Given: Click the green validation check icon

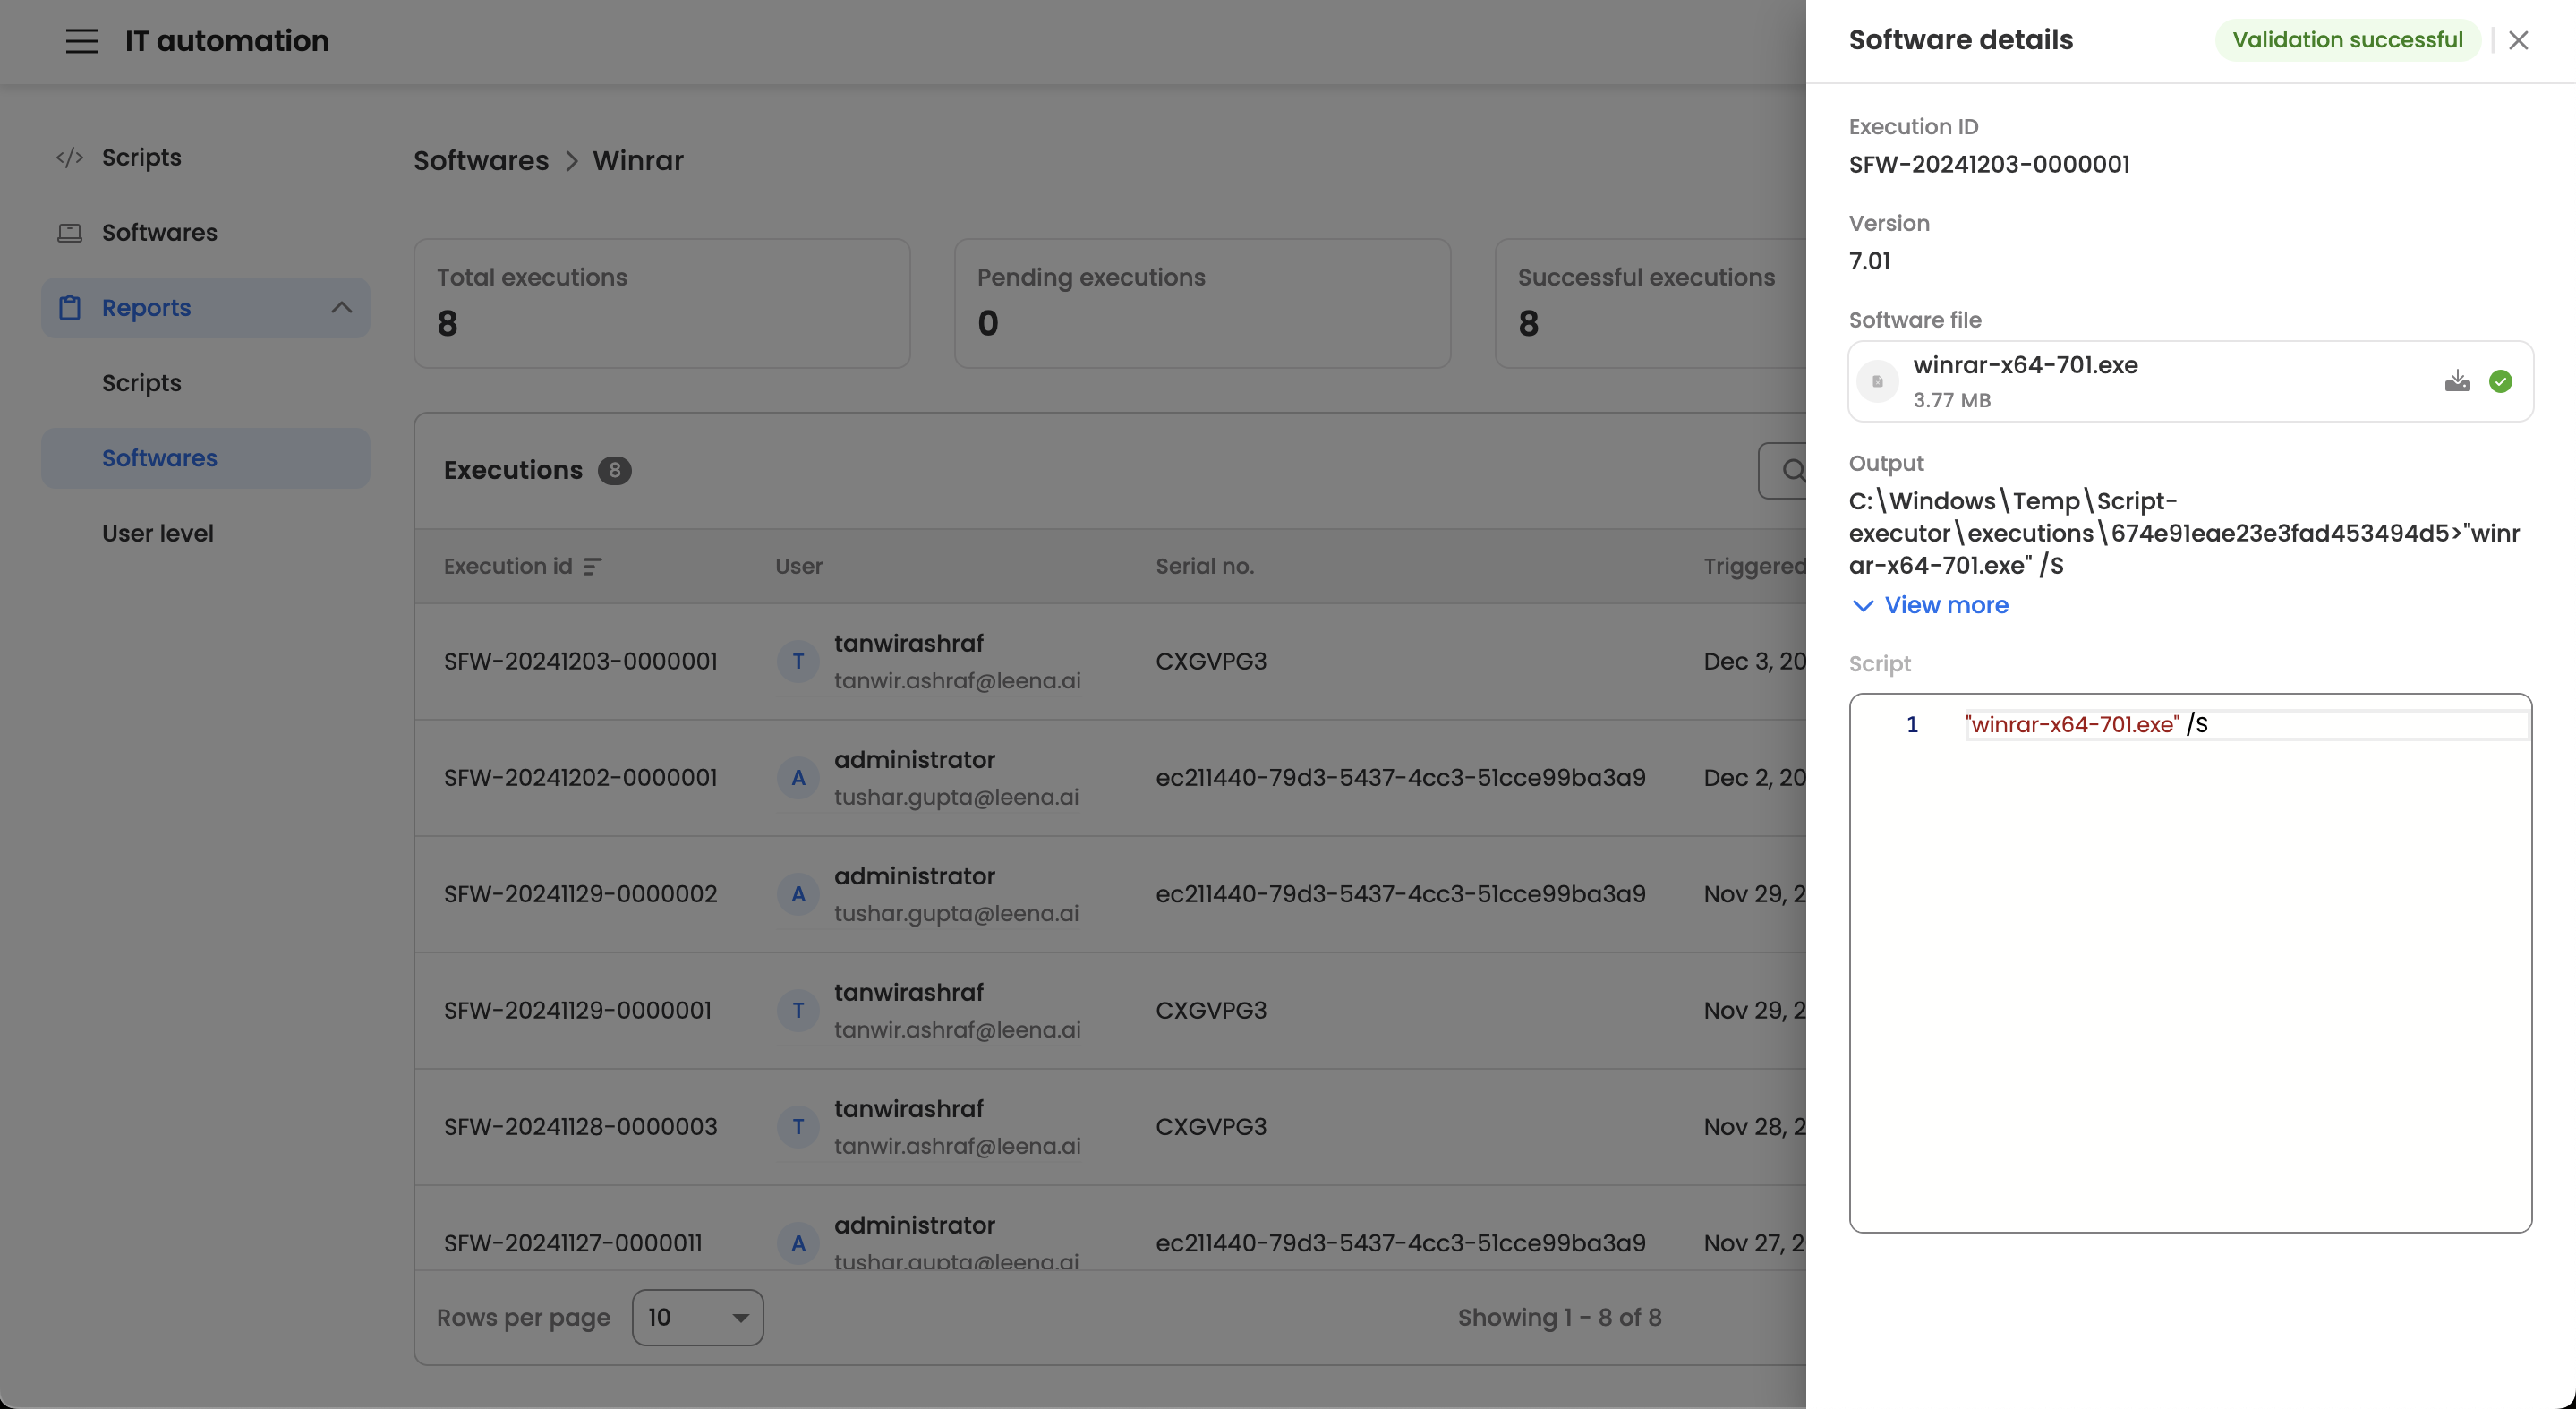Looking at the screenshot, I should 2500,381.
